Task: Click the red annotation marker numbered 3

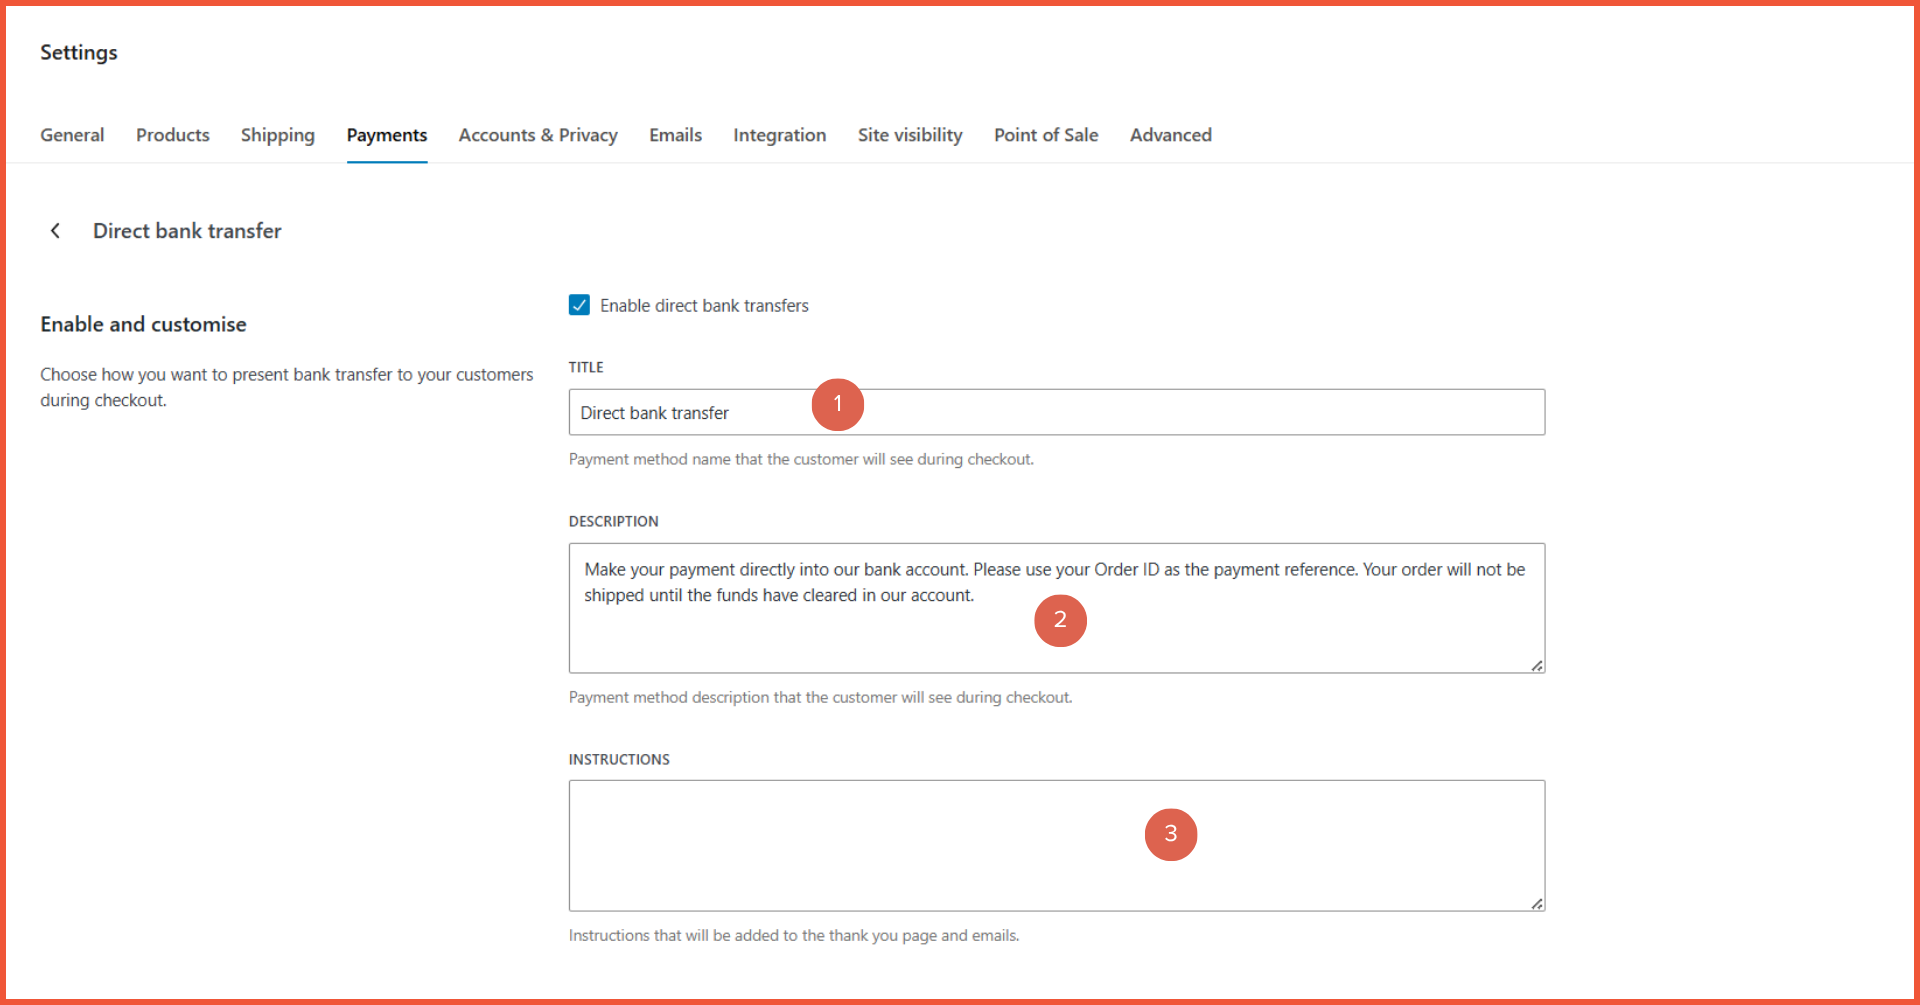Action: tap(1170, 835)
